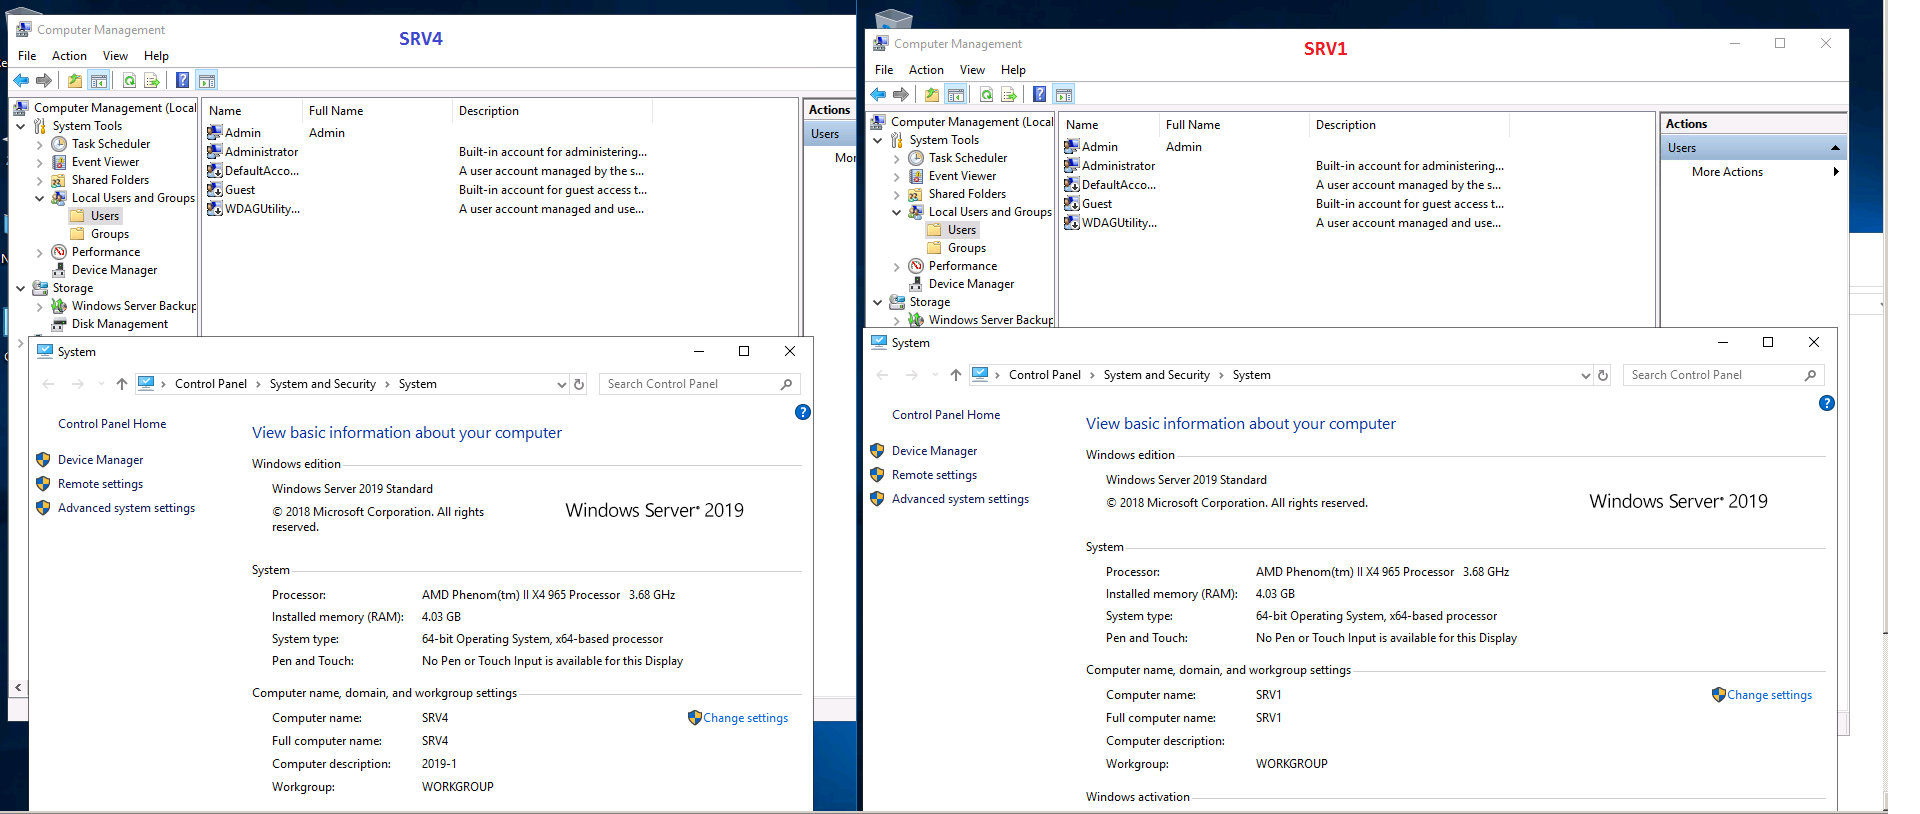Open Advanced system settings in SRV1 System window

point(960,499)
